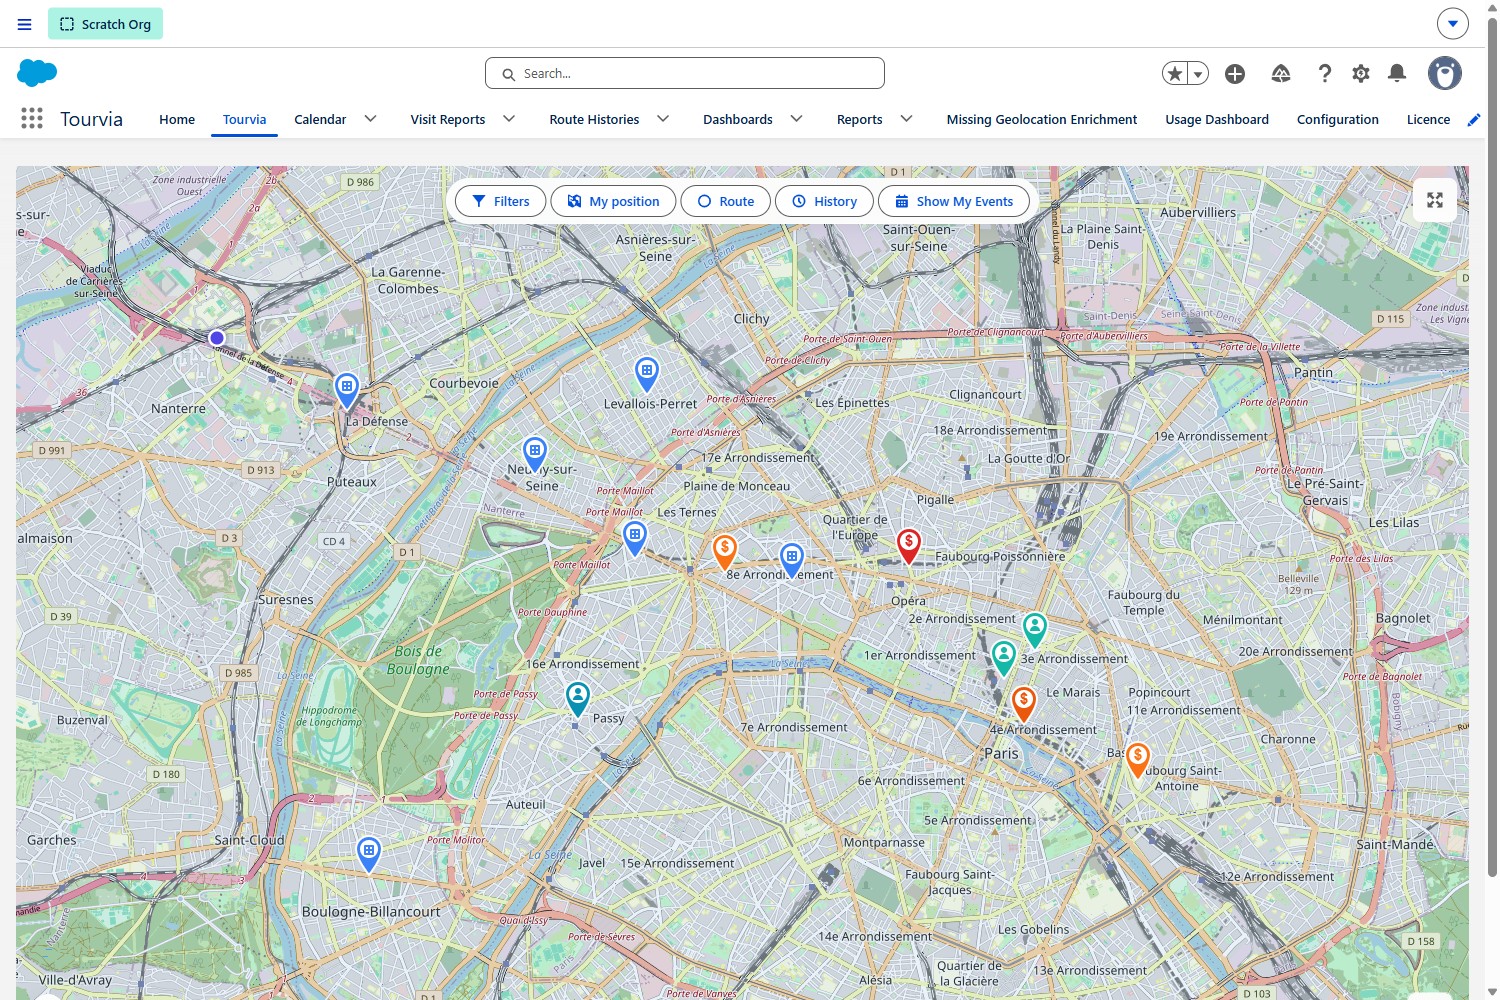Screen dimensions: 1500x1000
Task: Click the Salesforce cloud logo
Action: tap(37, 73)
